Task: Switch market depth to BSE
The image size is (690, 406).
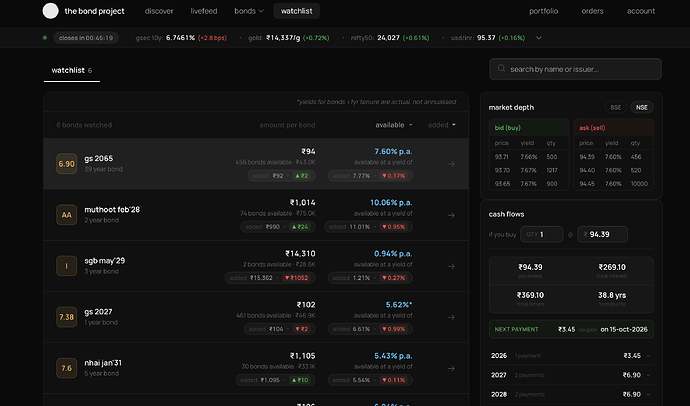Action: point(616,107)
